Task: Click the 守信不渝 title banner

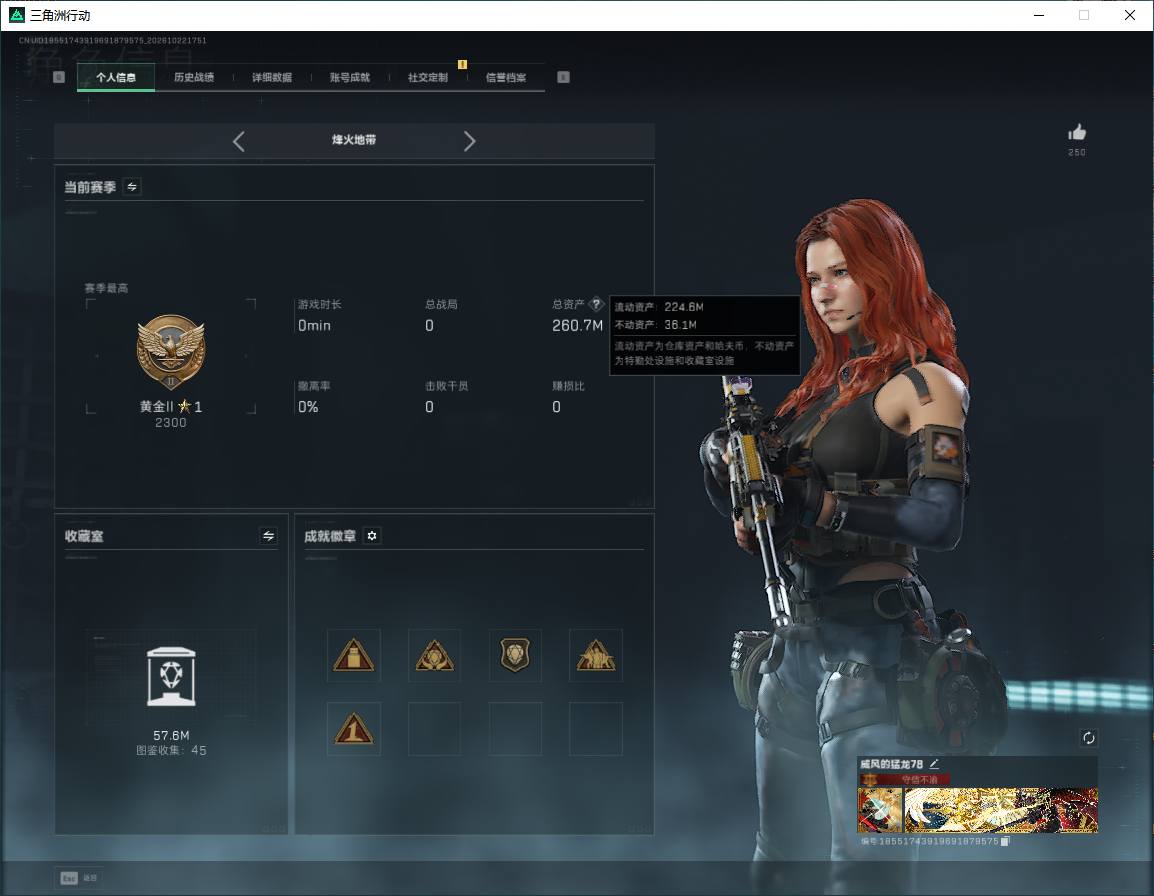Action: (x=905, y=780)
